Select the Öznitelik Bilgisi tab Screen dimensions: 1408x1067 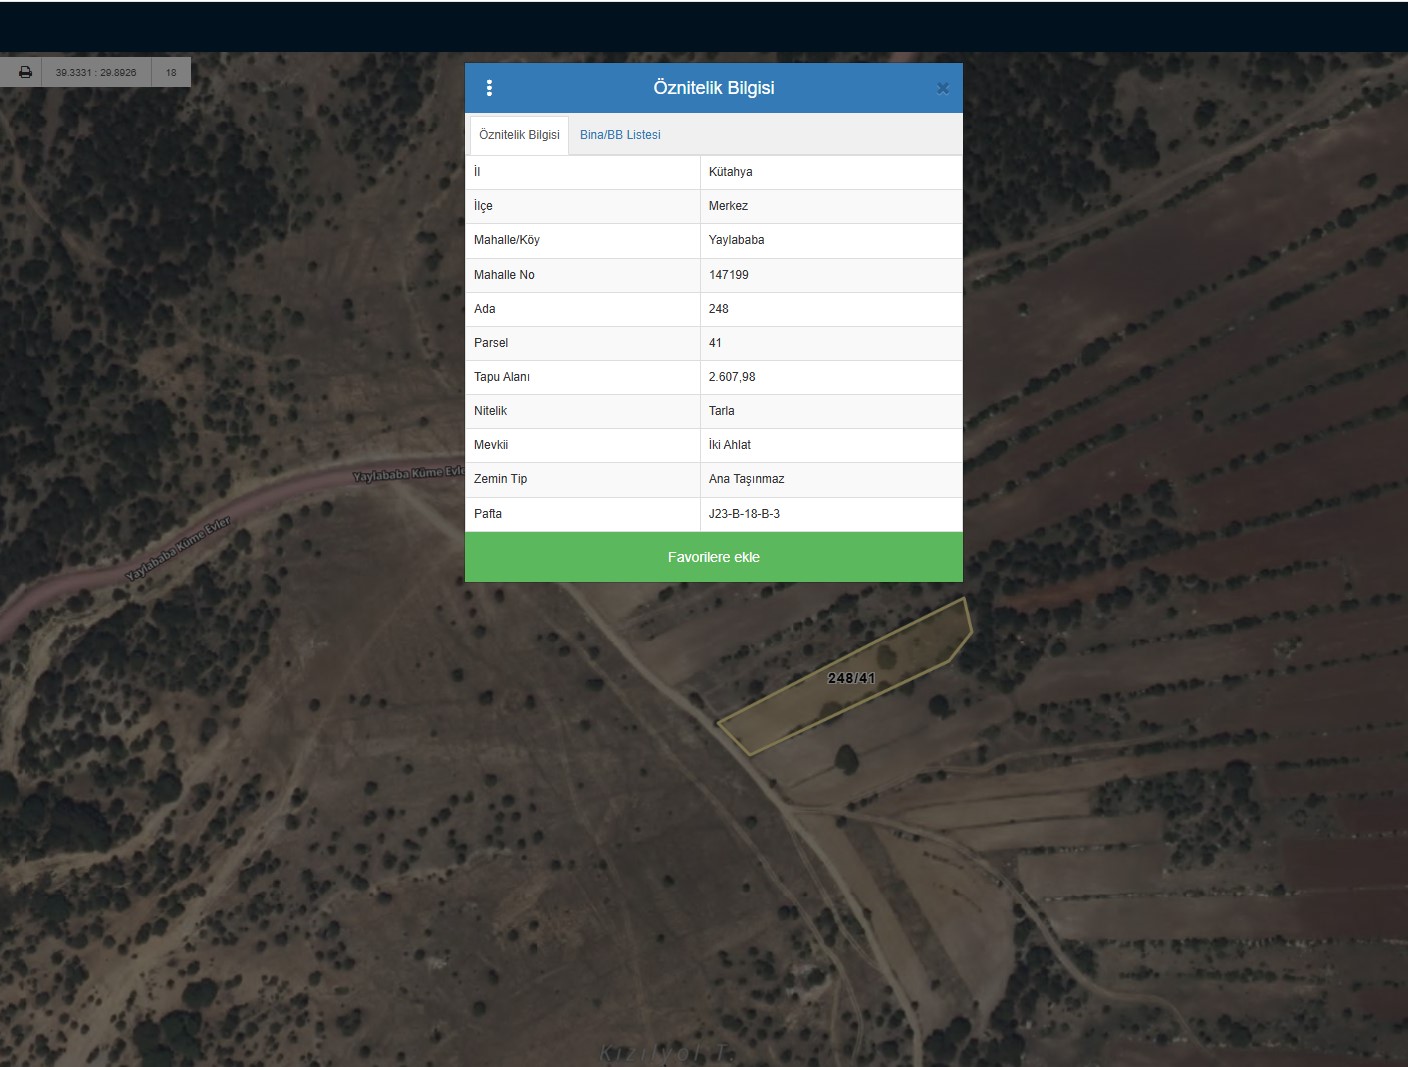coord(519,135)
